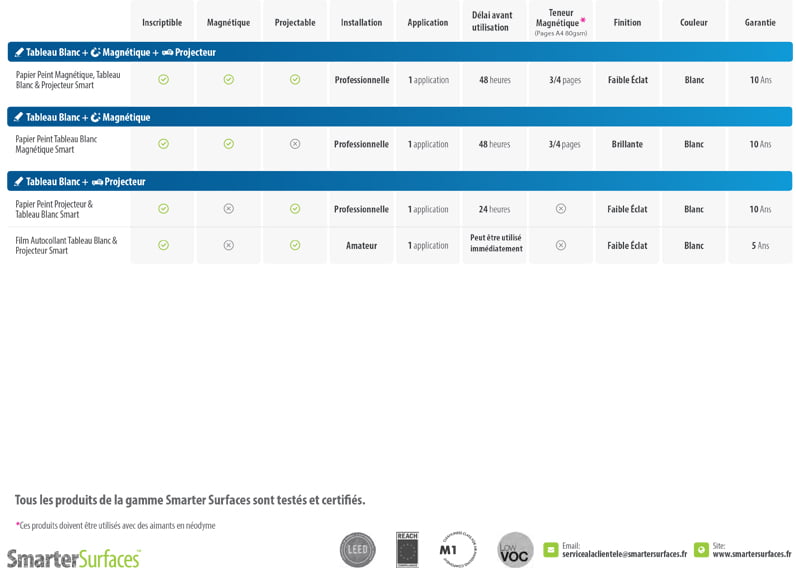Click 'Peut être utilisé immédiatement' cell
The height and width of the screenshot is (569, 796).
[496, 243]
